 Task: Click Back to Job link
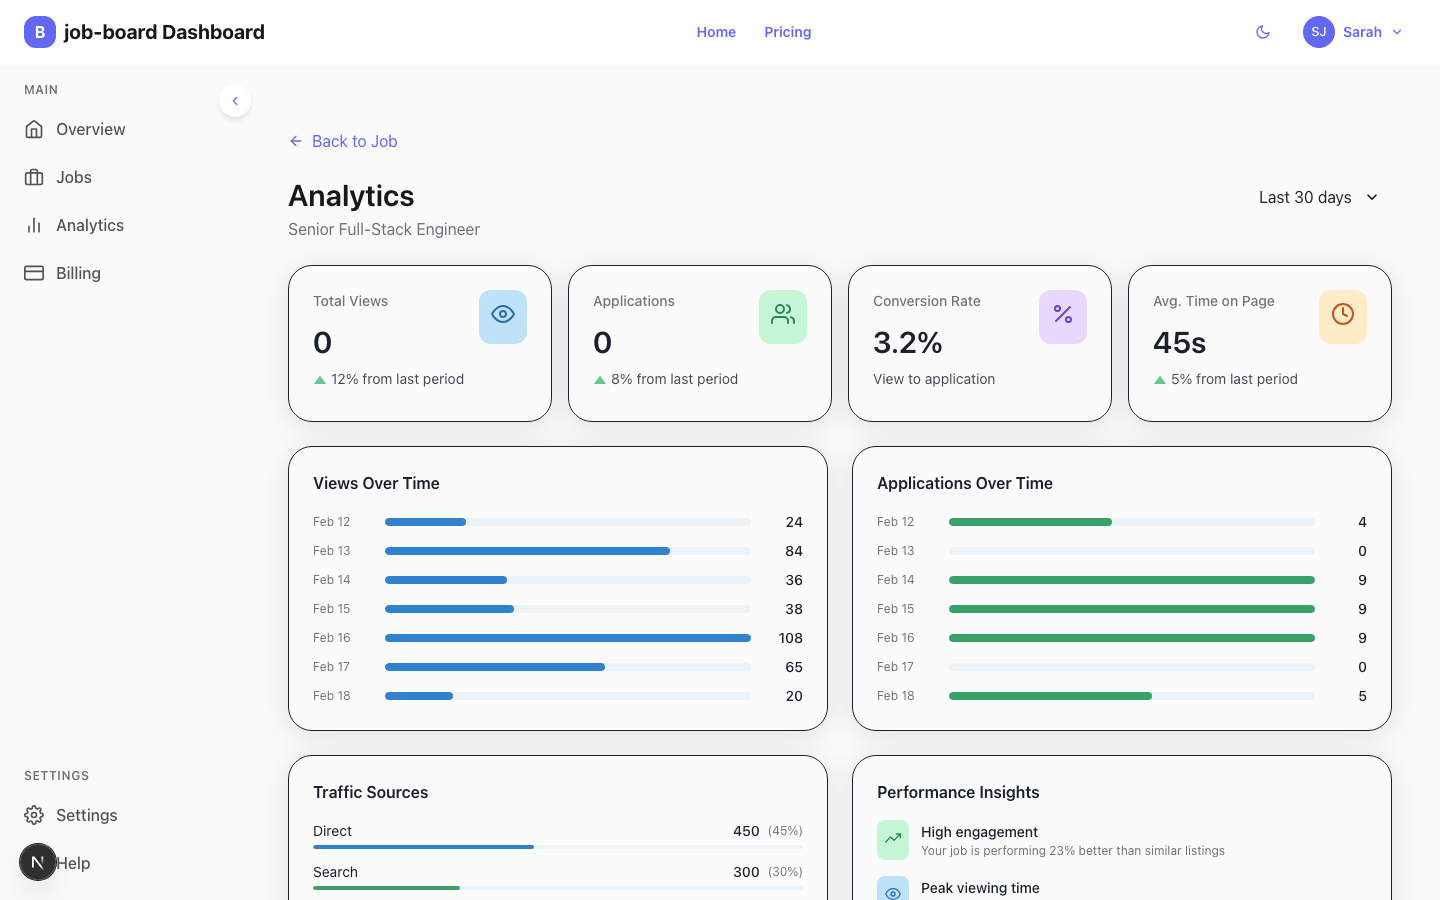coord(343,141)
